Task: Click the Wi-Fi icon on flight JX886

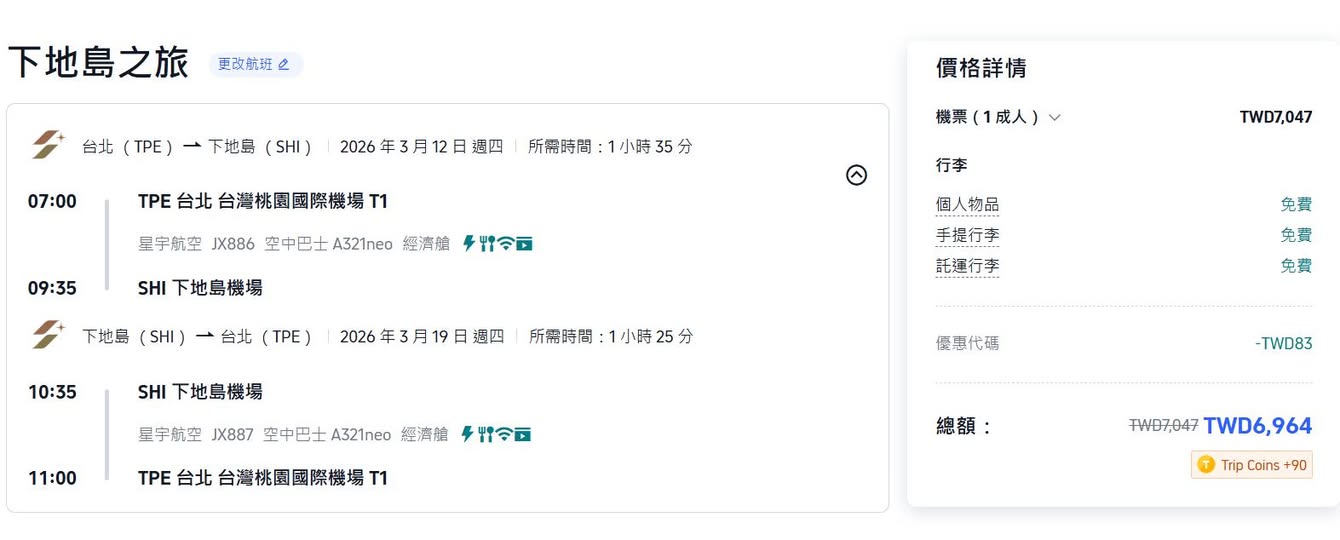Action: 506,243
